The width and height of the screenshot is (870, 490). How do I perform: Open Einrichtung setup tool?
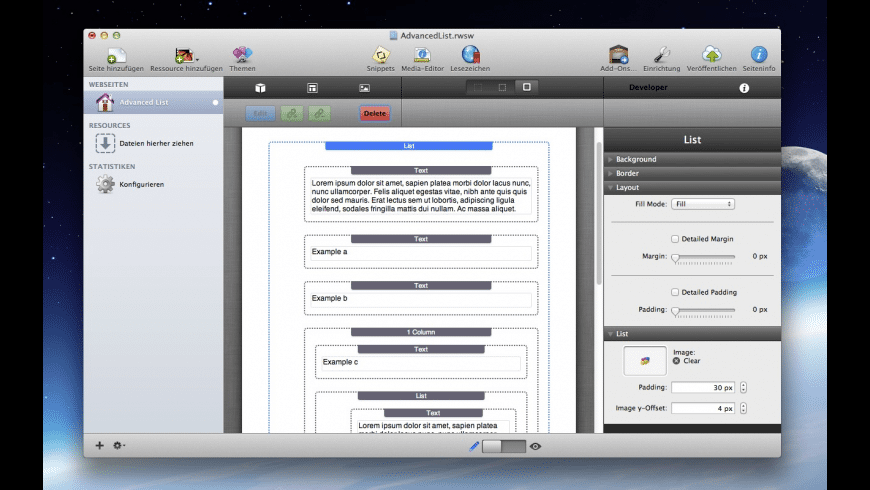click(661, 54)
